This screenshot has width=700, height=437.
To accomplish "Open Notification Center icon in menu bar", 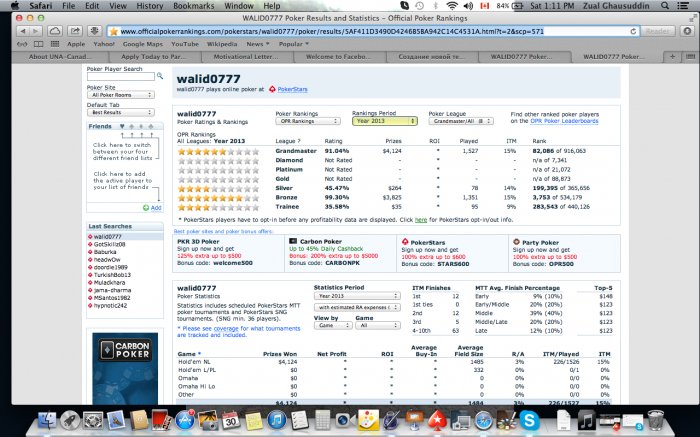I will [x=683, y=6].
